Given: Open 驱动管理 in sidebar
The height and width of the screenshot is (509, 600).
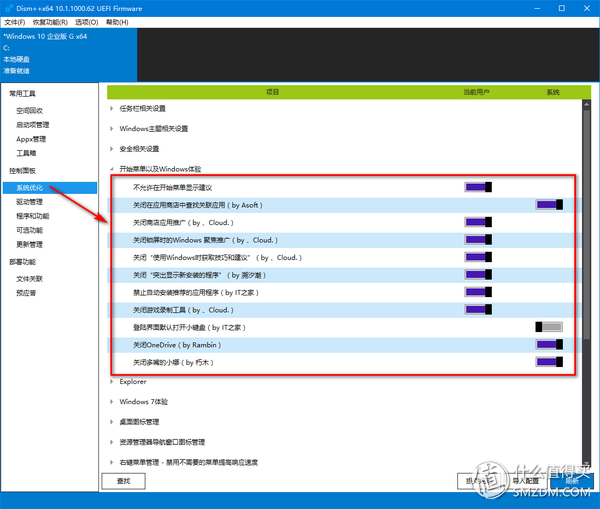Looking at the screenshot, I should point(29,202).
